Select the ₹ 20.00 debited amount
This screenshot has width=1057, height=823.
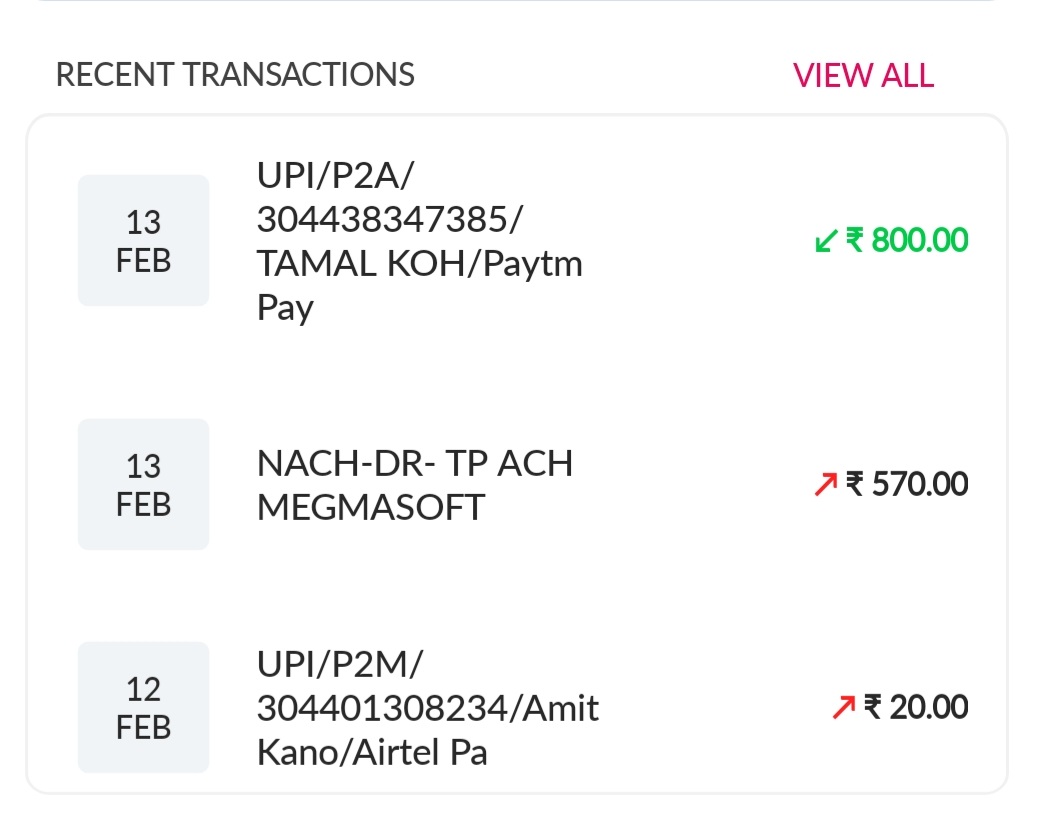[916, 708]
